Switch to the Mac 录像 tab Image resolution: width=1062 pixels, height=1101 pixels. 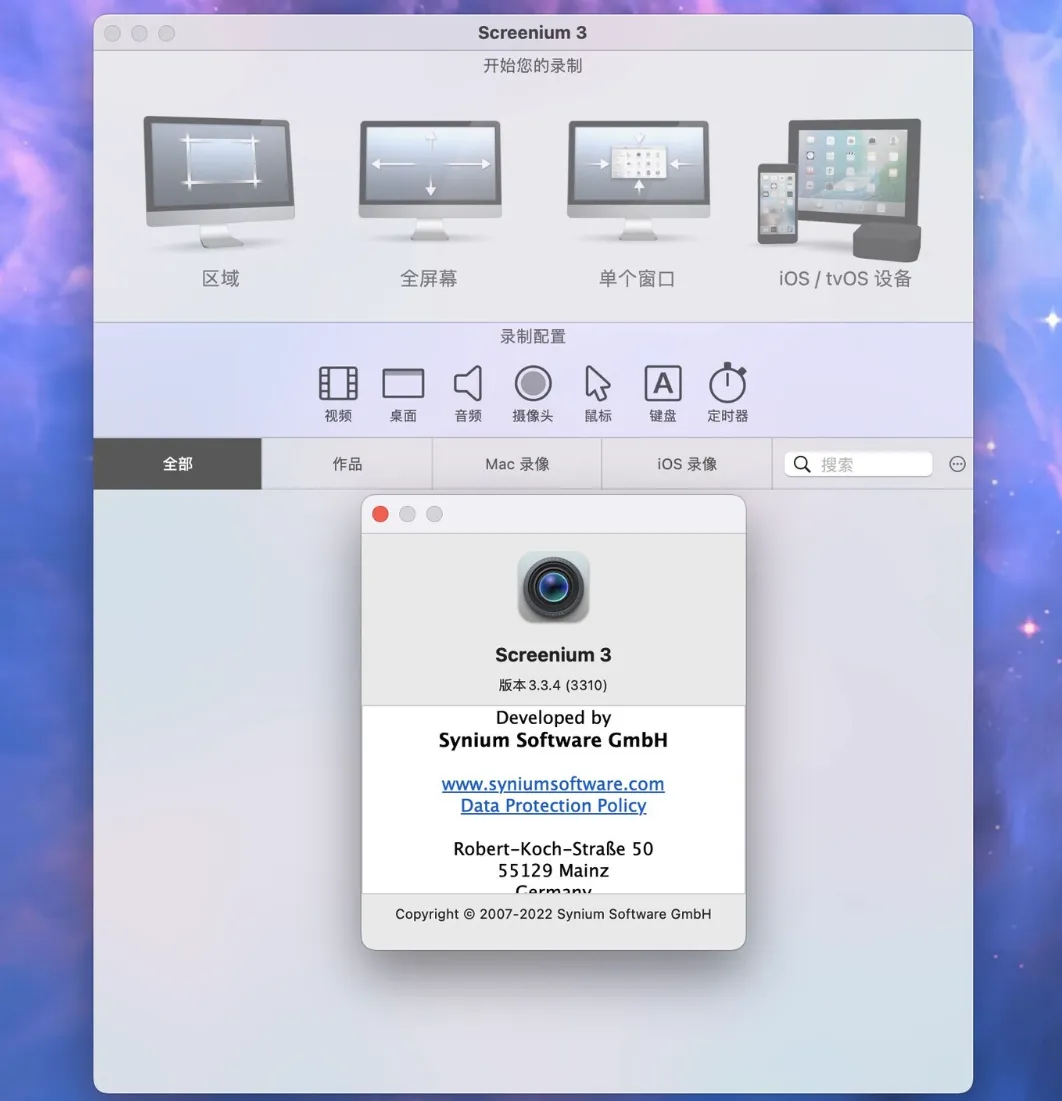(x=517, y=464)
